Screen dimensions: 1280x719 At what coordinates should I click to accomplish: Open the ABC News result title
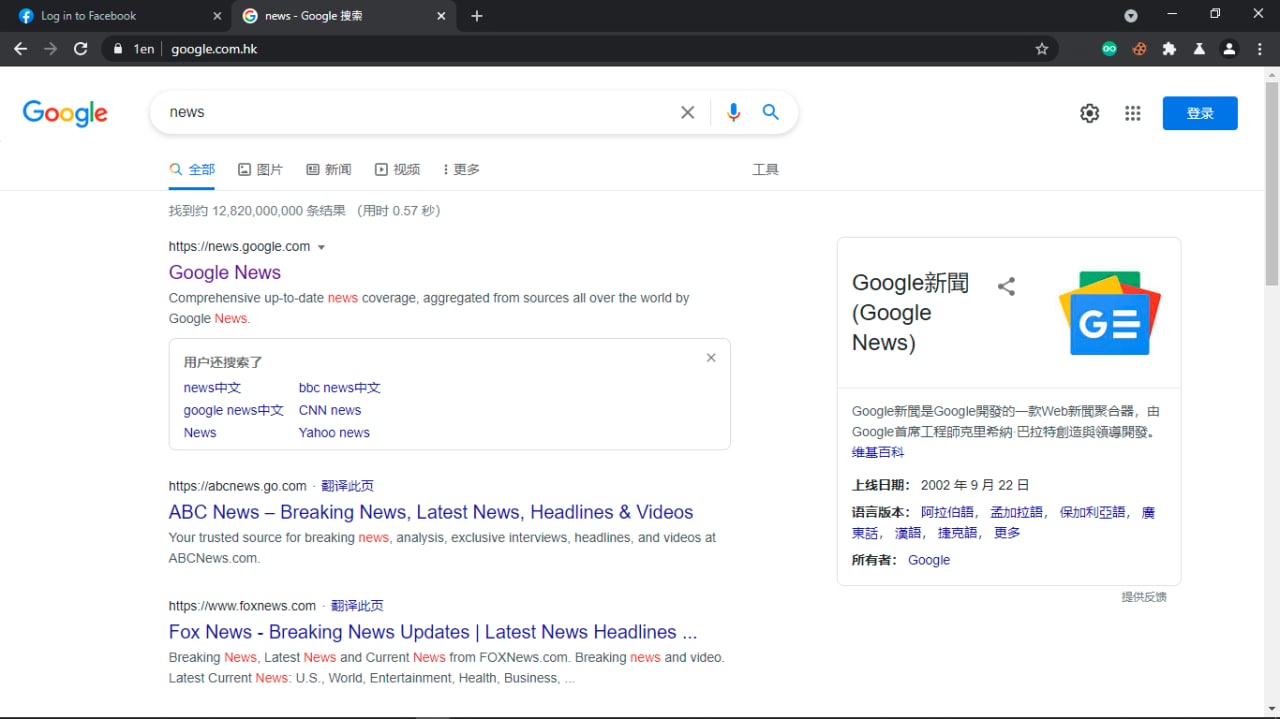[x=431, y=512]
